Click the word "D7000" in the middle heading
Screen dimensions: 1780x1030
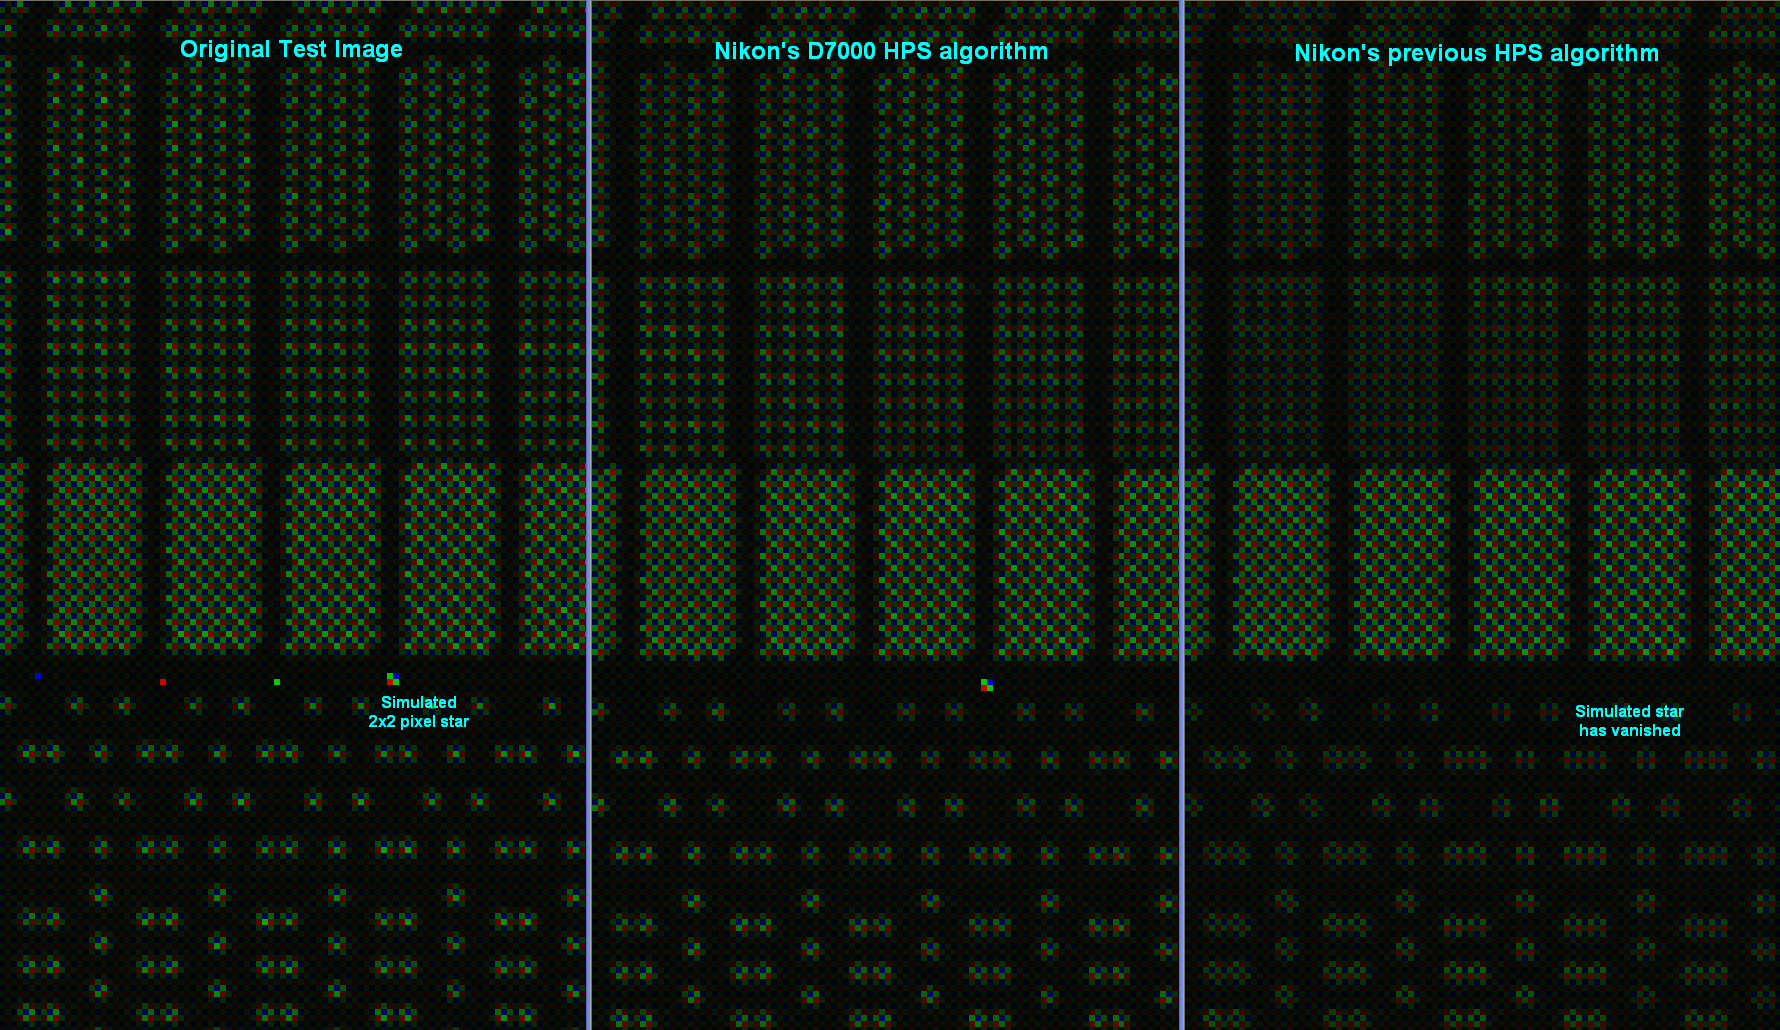(841, 52)
